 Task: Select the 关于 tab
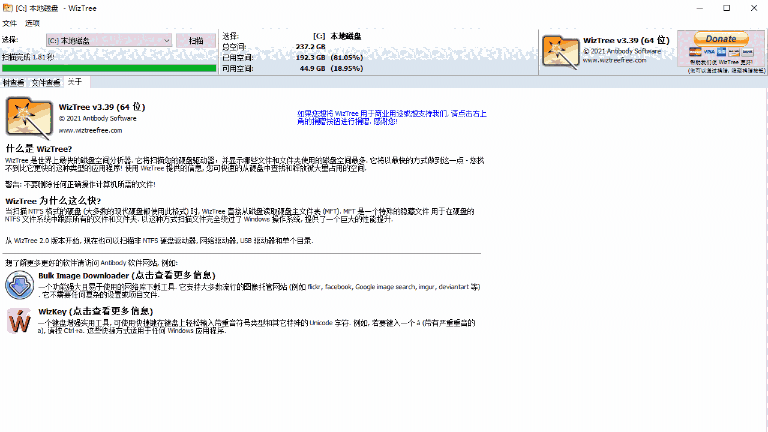point(75,82)
